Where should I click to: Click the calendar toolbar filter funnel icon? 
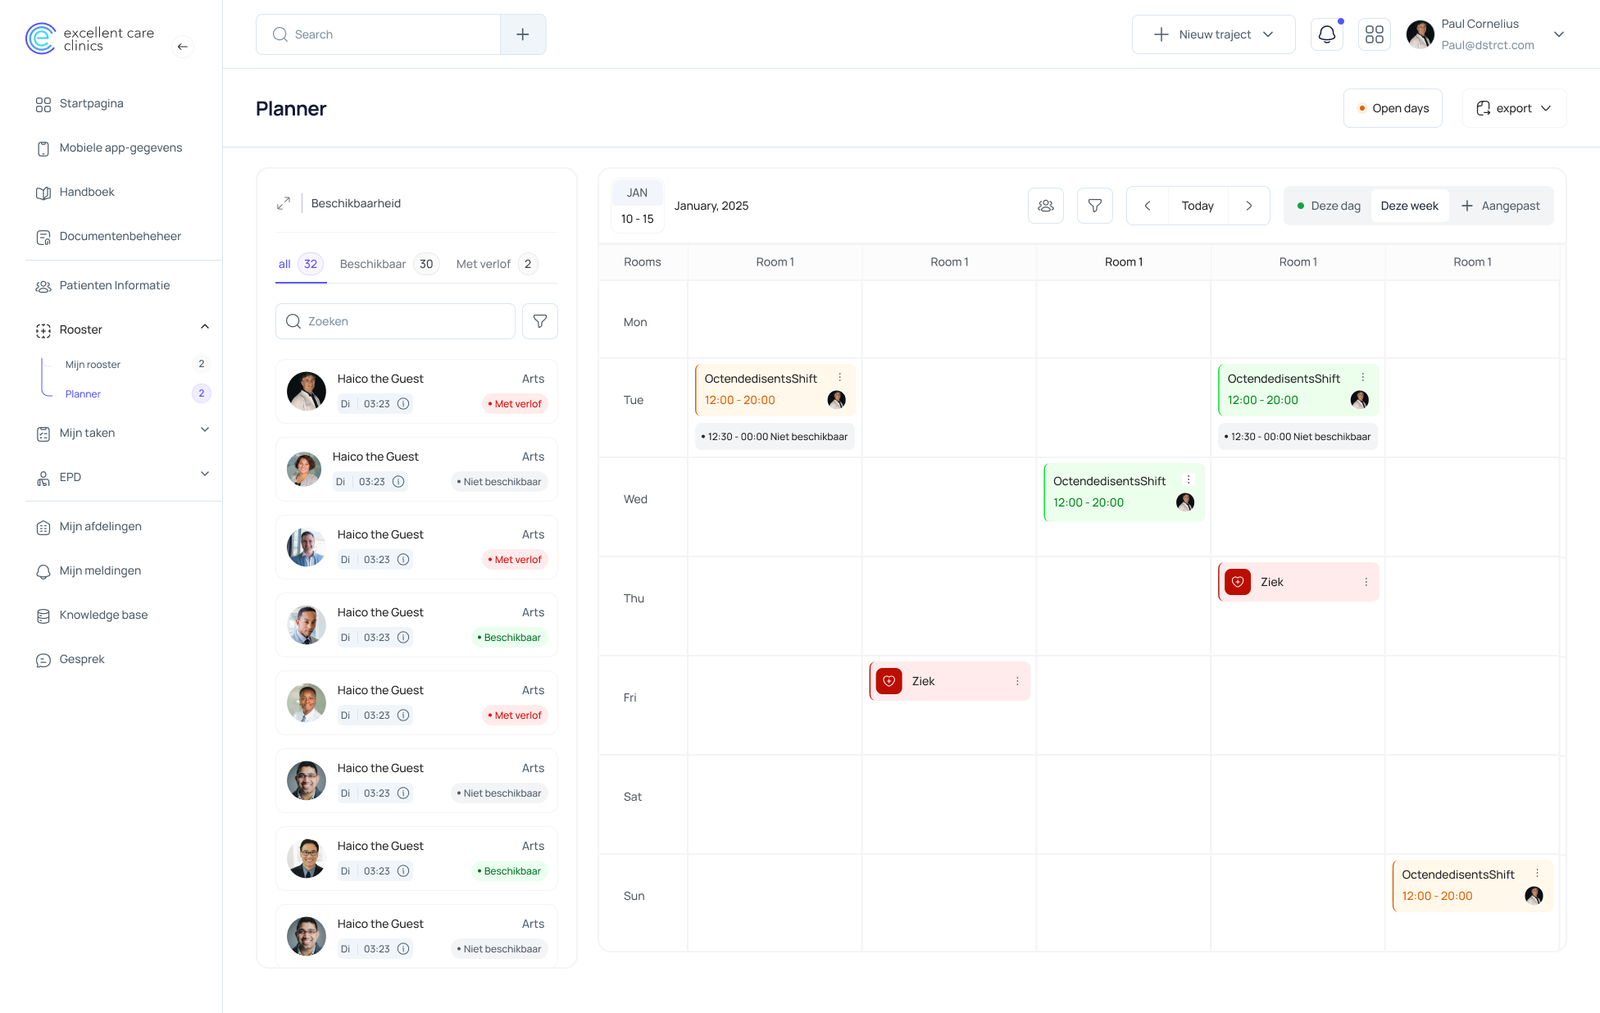1095,206
